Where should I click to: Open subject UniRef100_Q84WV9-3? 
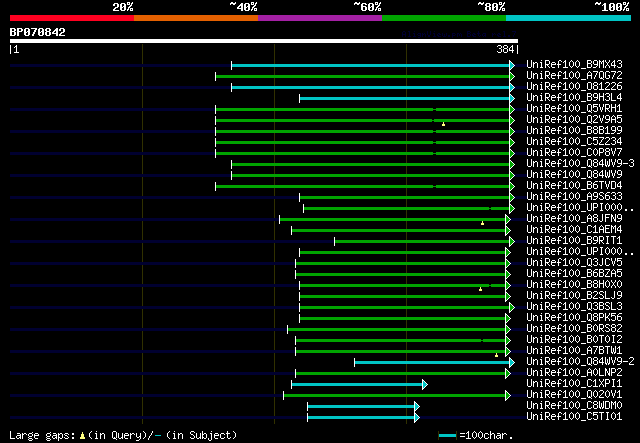click(580, 163)
